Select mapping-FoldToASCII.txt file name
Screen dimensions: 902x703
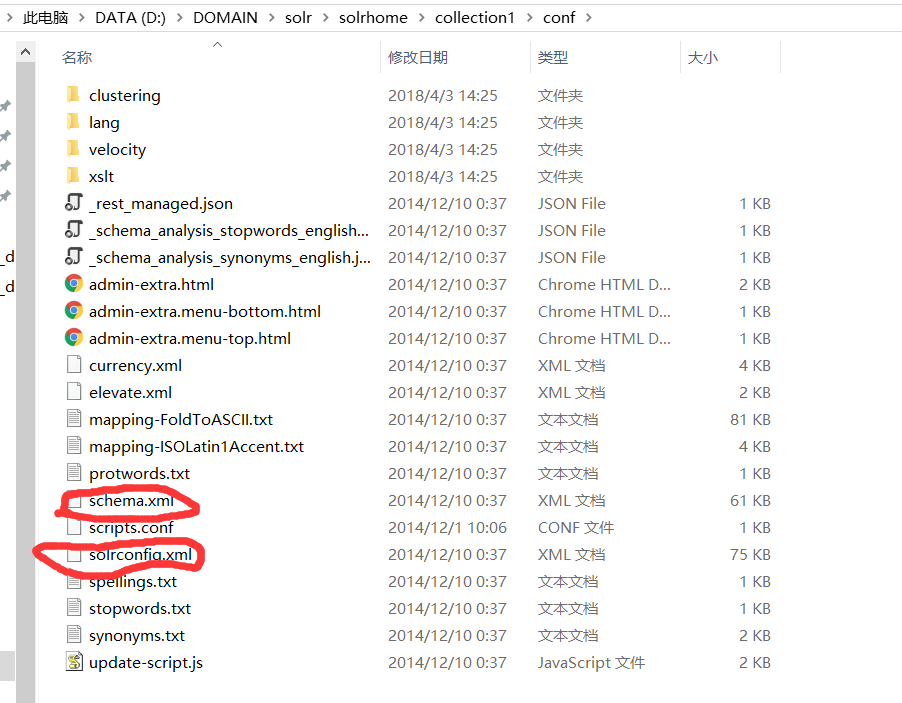tap(181, 419)
